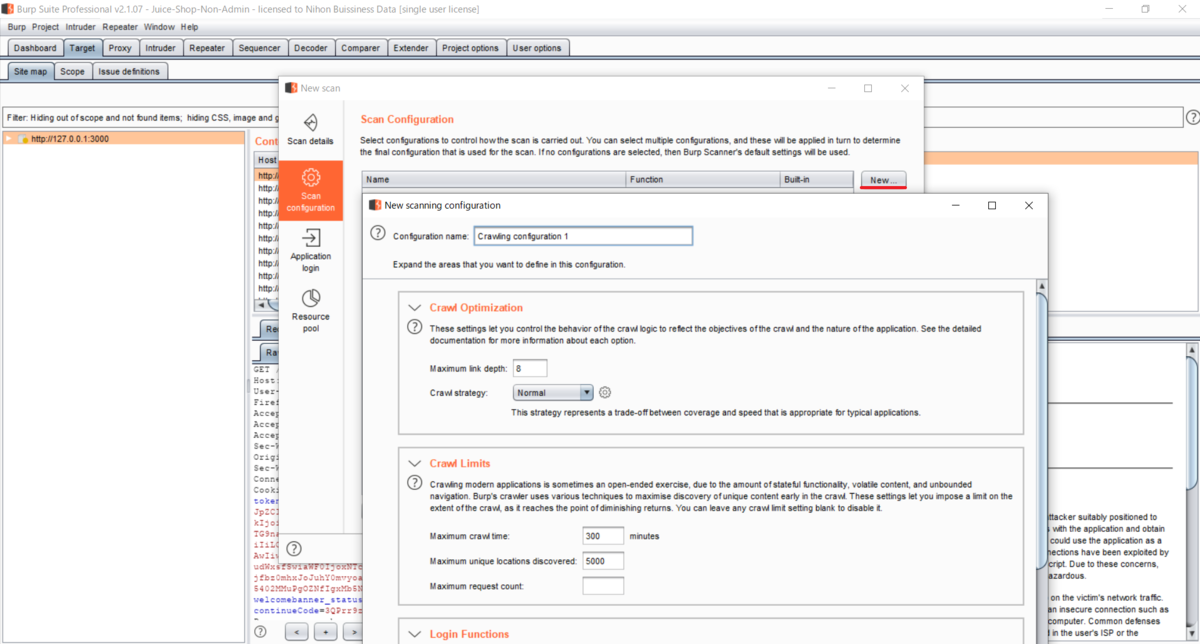Click Maximum crawl time field
Screen dimensions: 1200x644
[603, 536]
